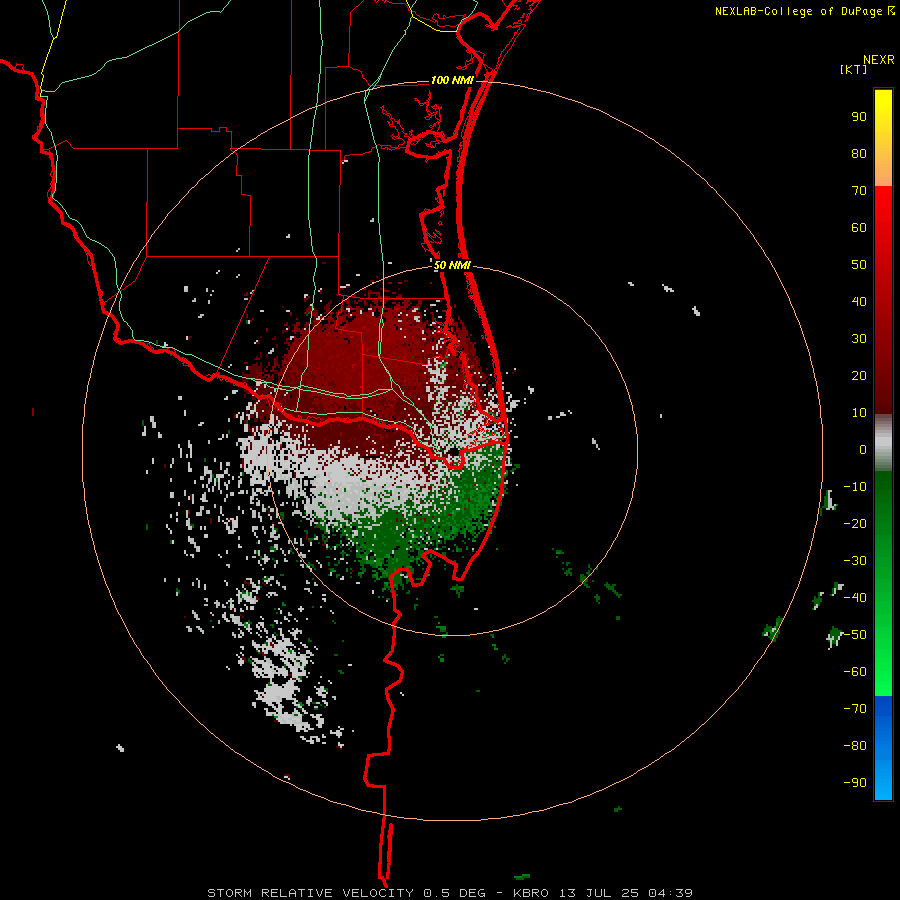Click the KBRO radar site dot at map center
Viewport: 900px width, 900px height.
pyautogui.click(x=453, y=452)
